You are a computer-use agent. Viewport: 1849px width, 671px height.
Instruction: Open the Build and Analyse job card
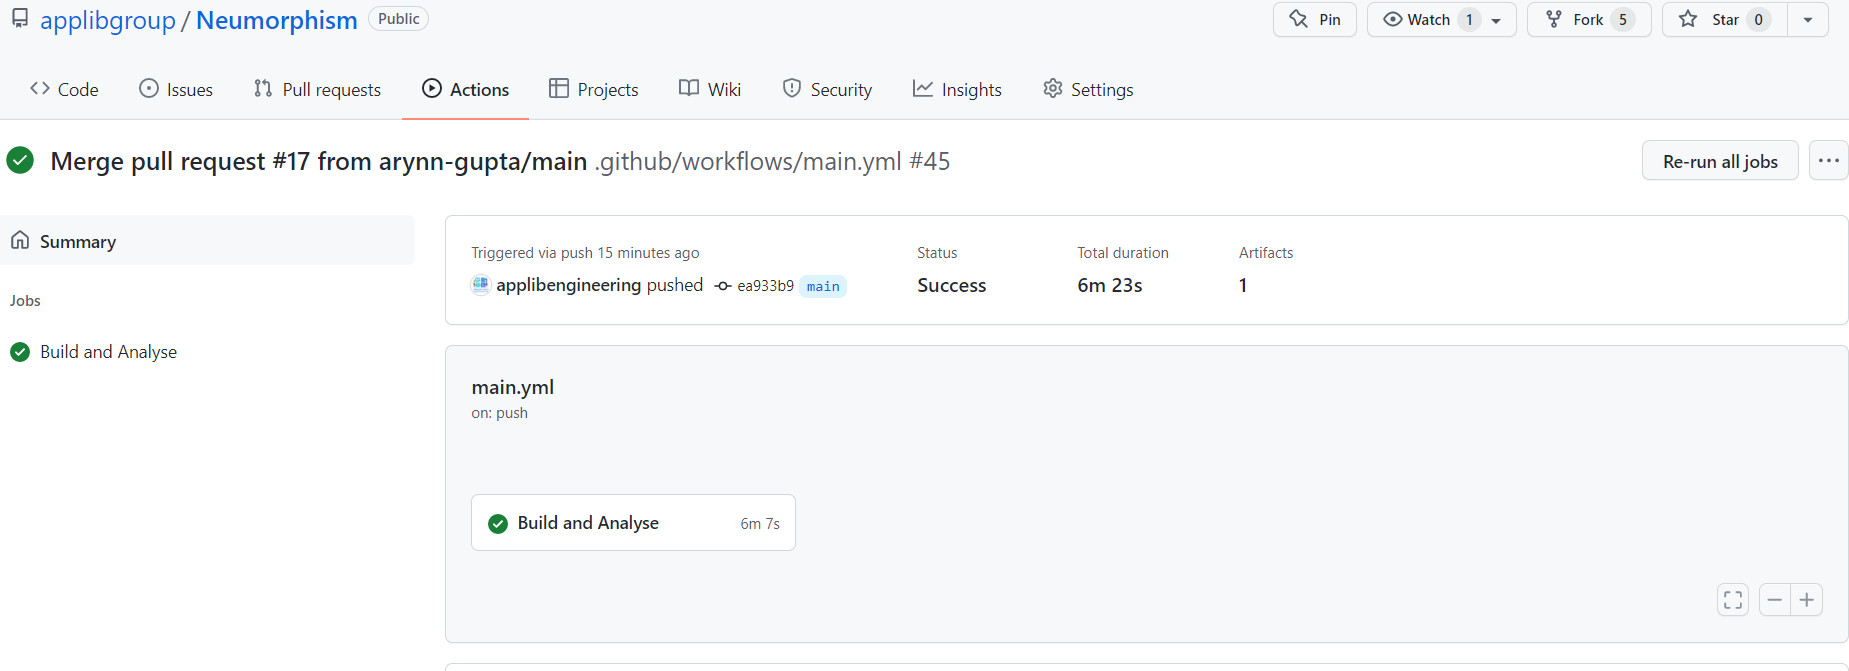[633, 523]
